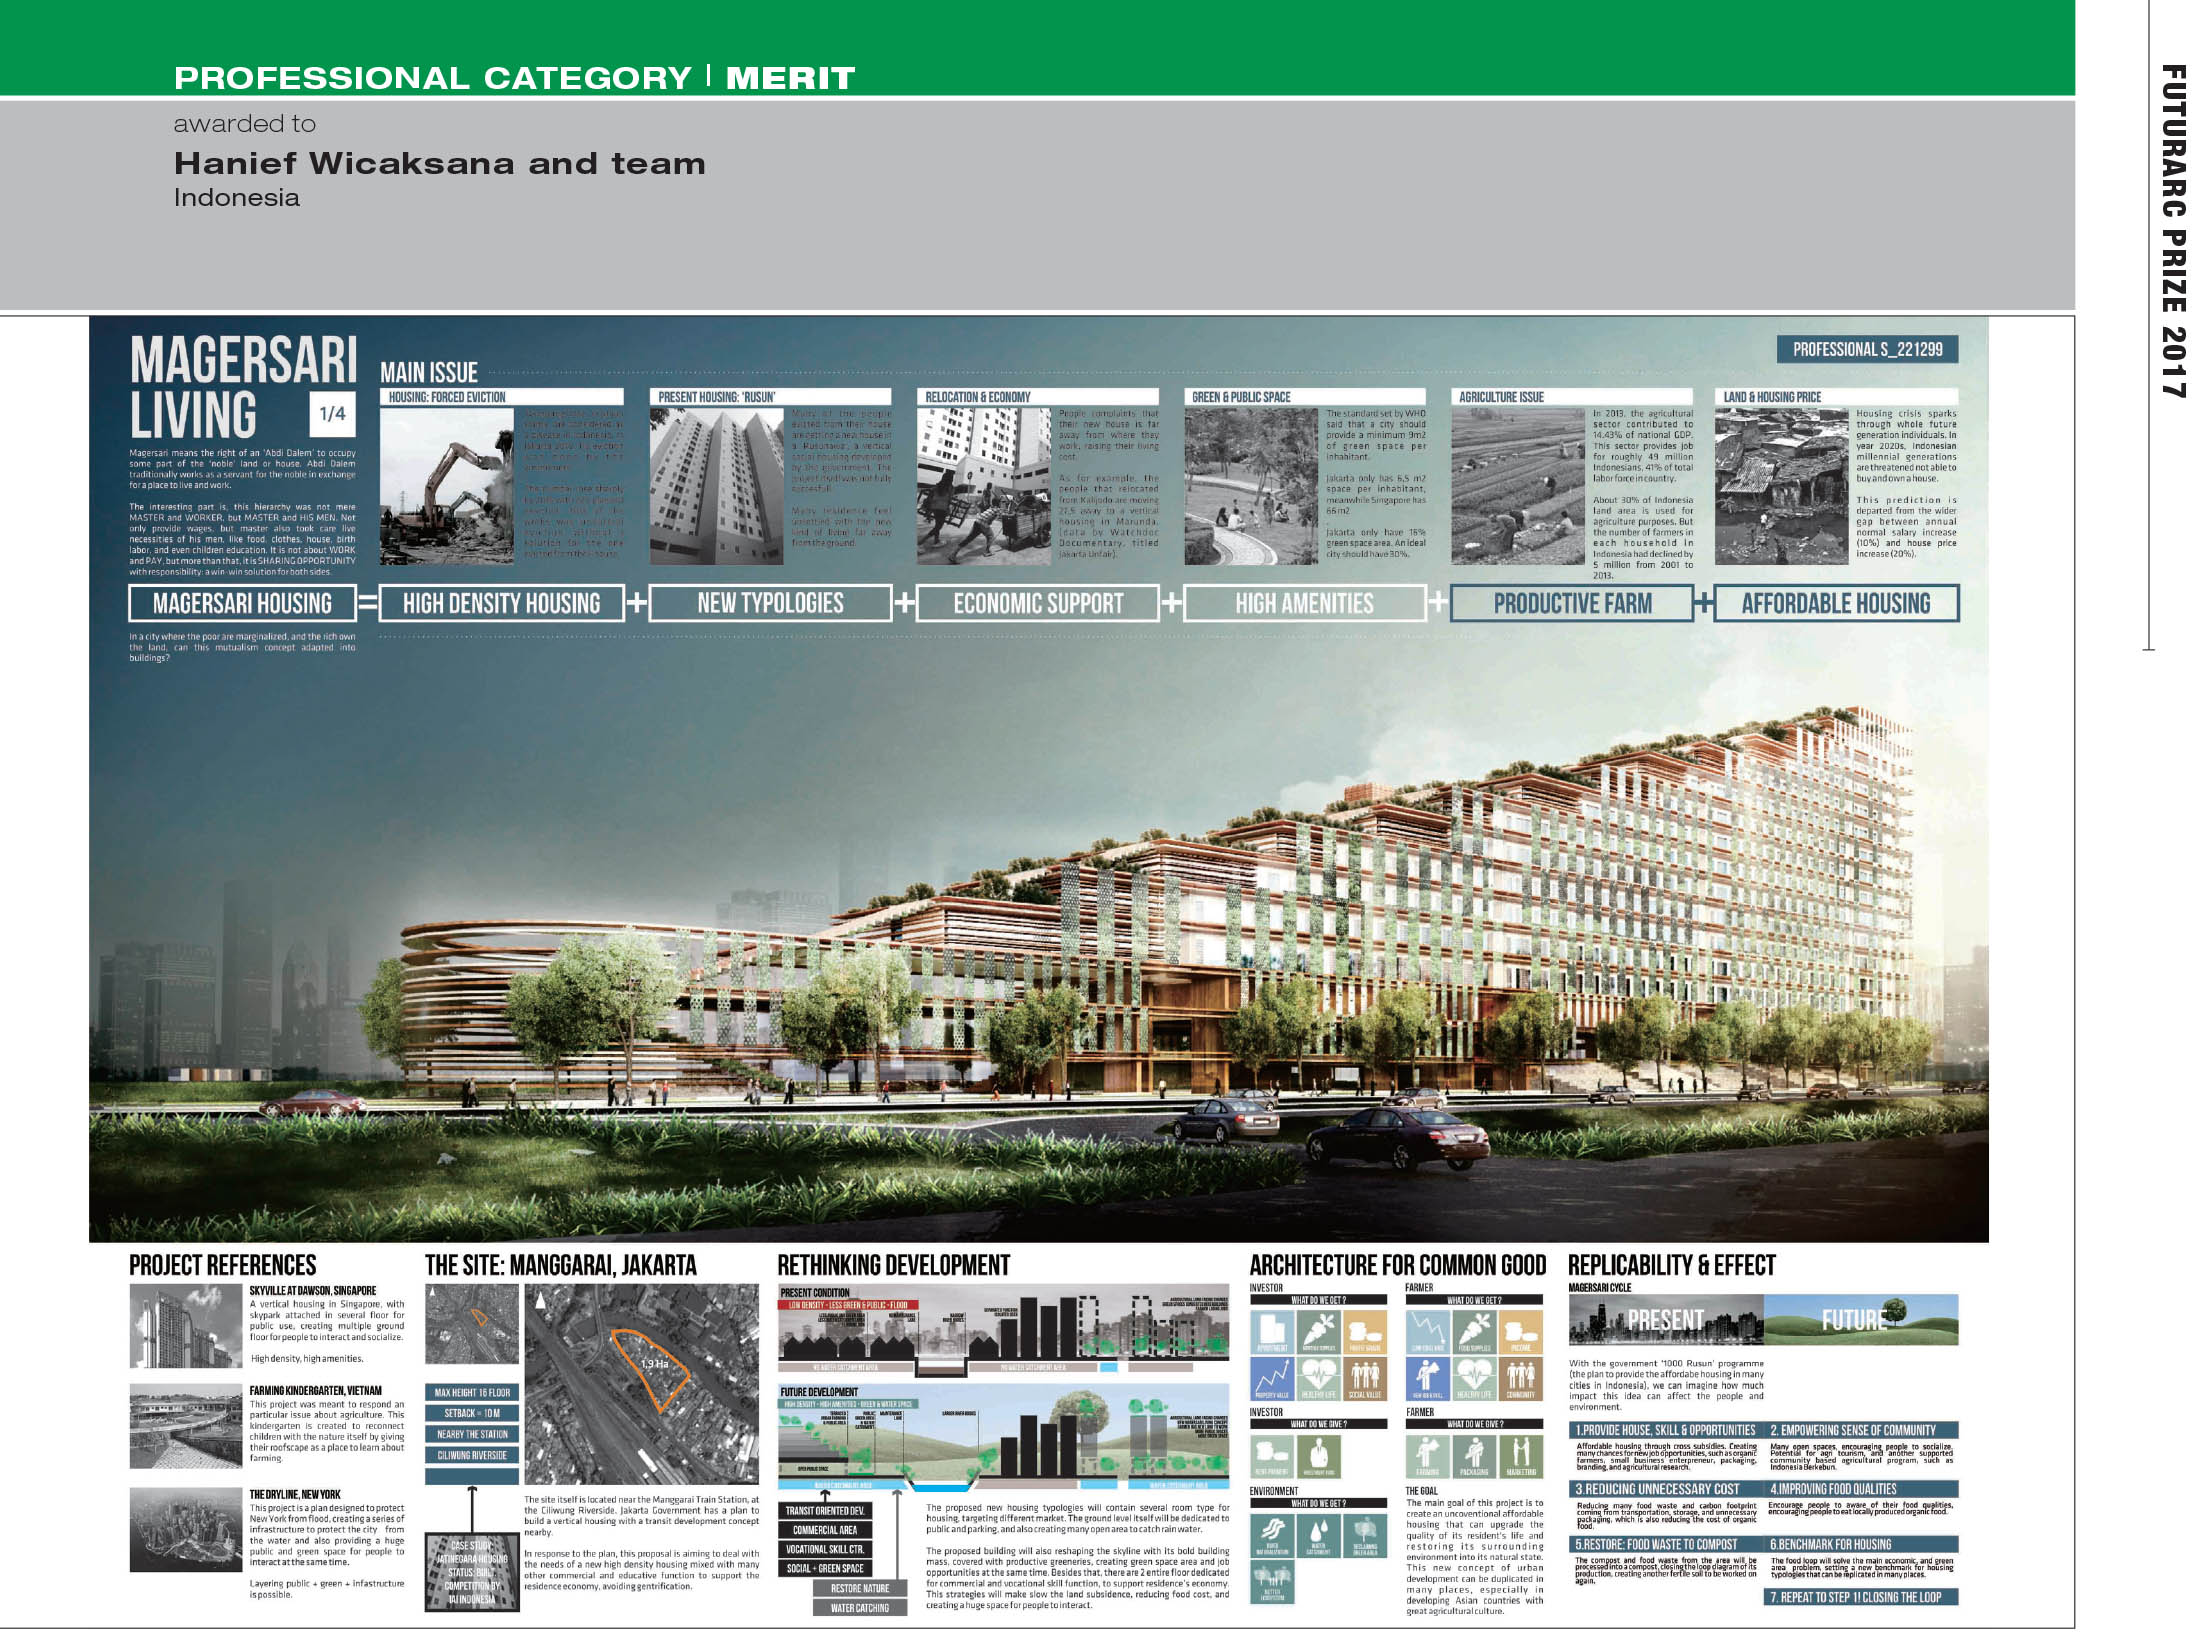Click the 'WATER CATCHING' label
Screen dimensions: 2200x1633
[860, 1608]
